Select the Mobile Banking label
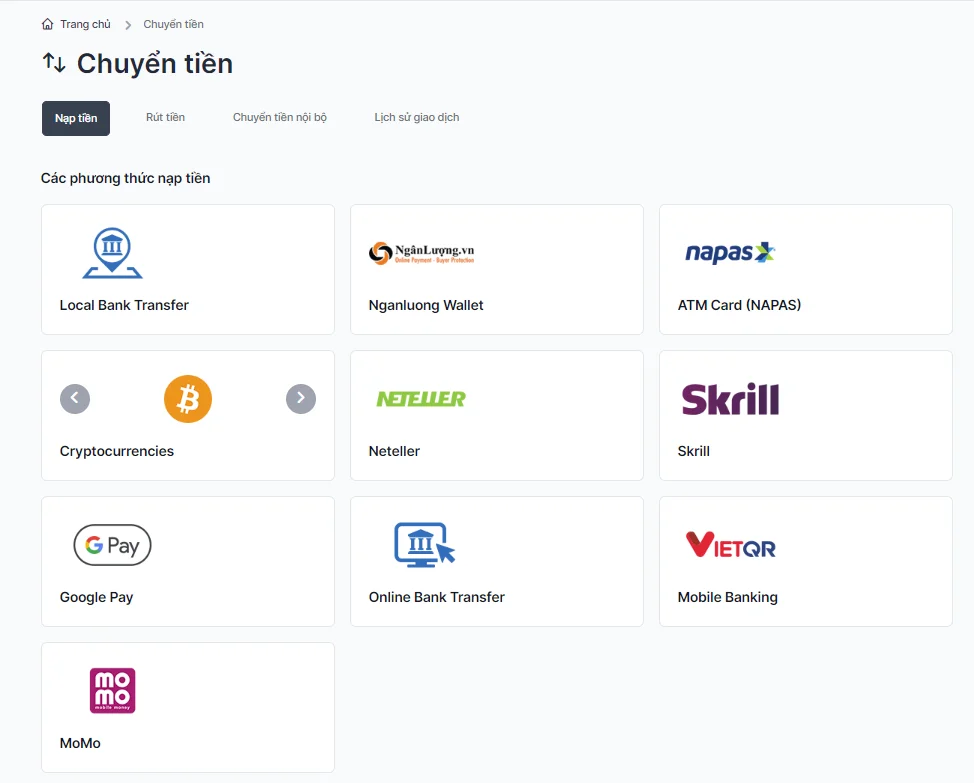The image size is (974, 783). (727, 597)
